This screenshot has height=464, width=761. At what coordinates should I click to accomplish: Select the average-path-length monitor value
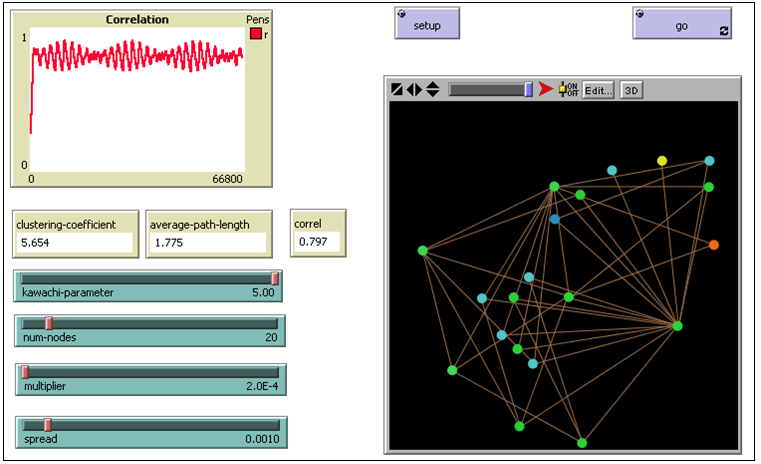[208, 243]
